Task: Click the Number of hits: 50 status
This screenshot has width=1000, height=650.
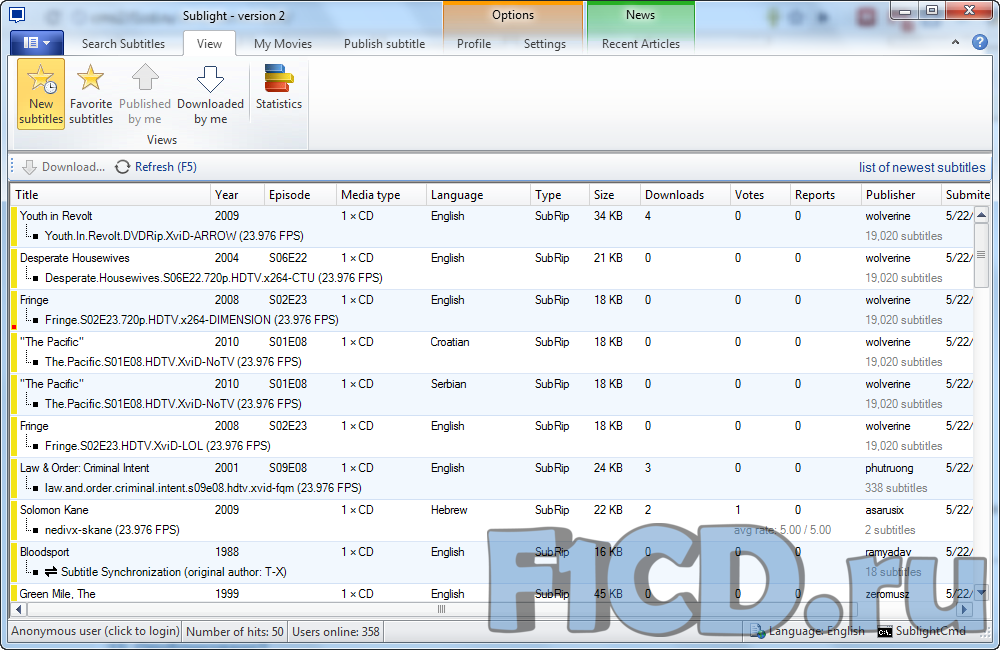Action: coord(235,632)
